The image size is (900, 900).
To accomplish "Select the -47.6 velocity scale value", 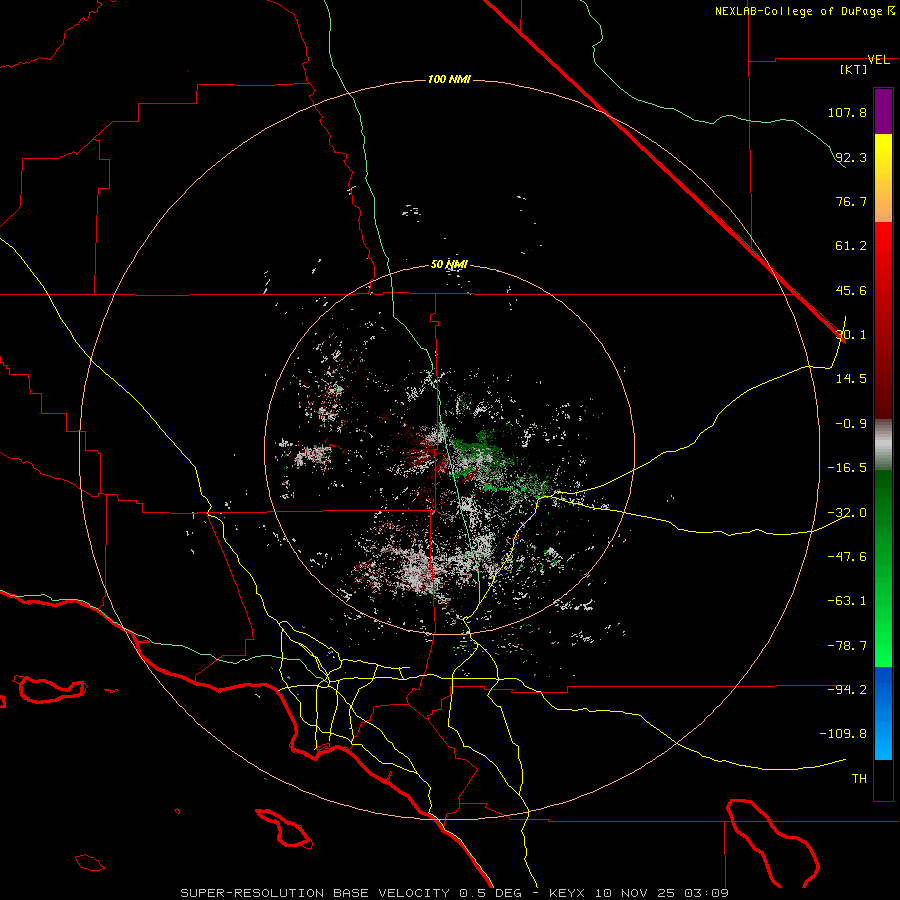I will [x=847, y=557].
